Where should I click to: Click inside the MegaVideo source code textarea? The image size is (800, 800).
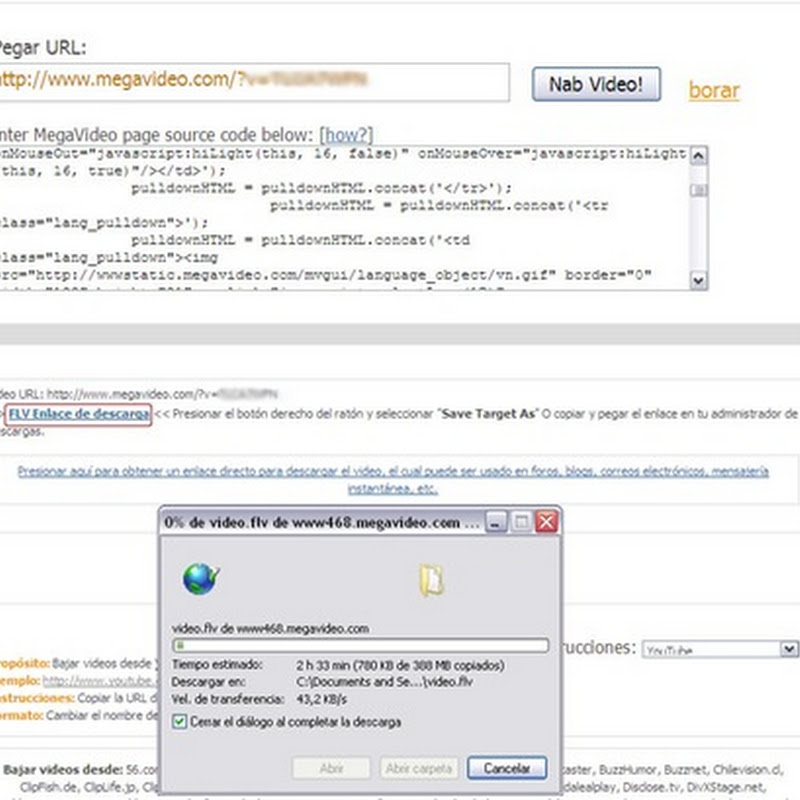(x=344, y=218)
